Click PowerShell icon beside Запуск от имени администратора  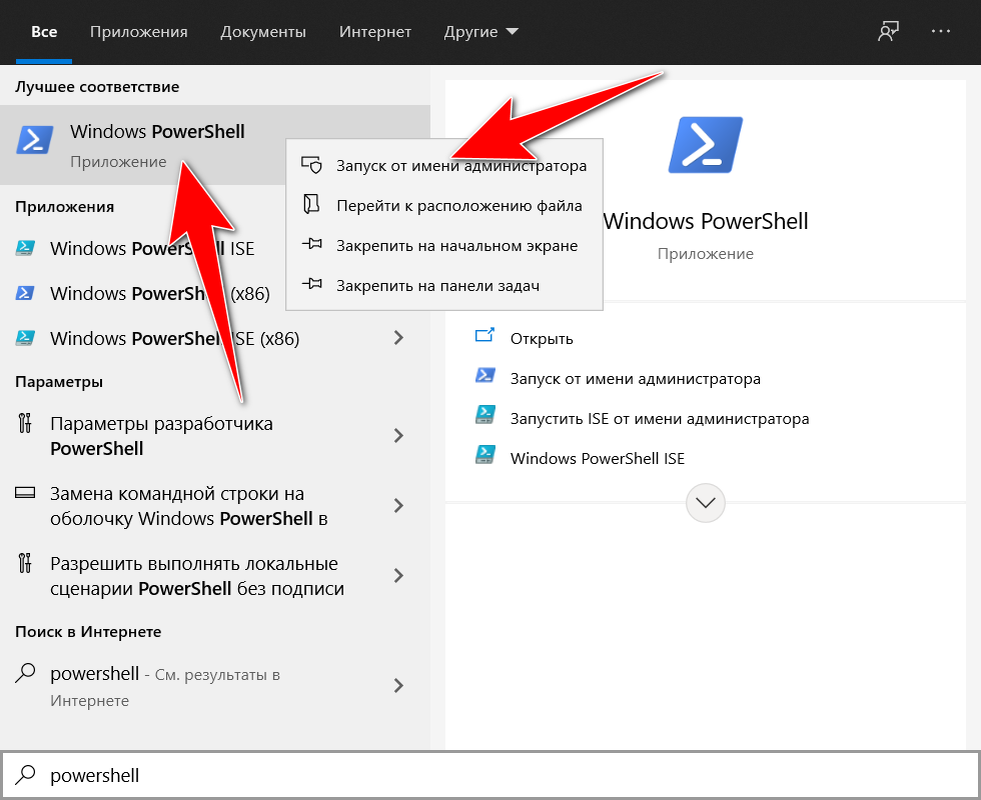(x=485, y=375)
